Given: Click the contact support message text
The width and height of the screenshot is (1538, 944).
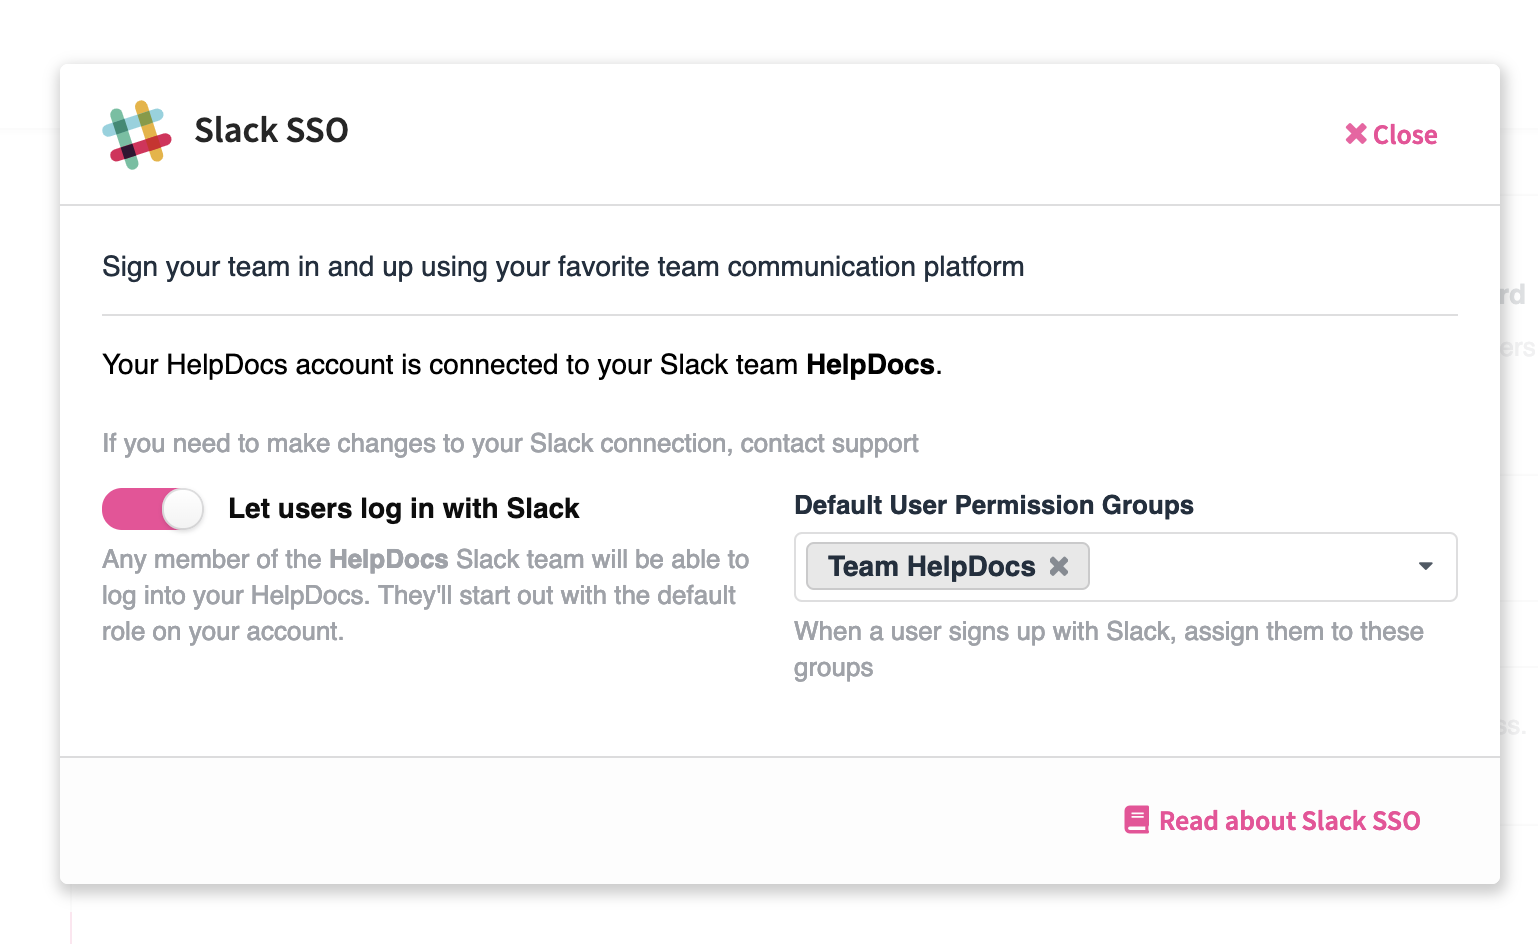Looking at the screenshot, I should coord(510,443).
